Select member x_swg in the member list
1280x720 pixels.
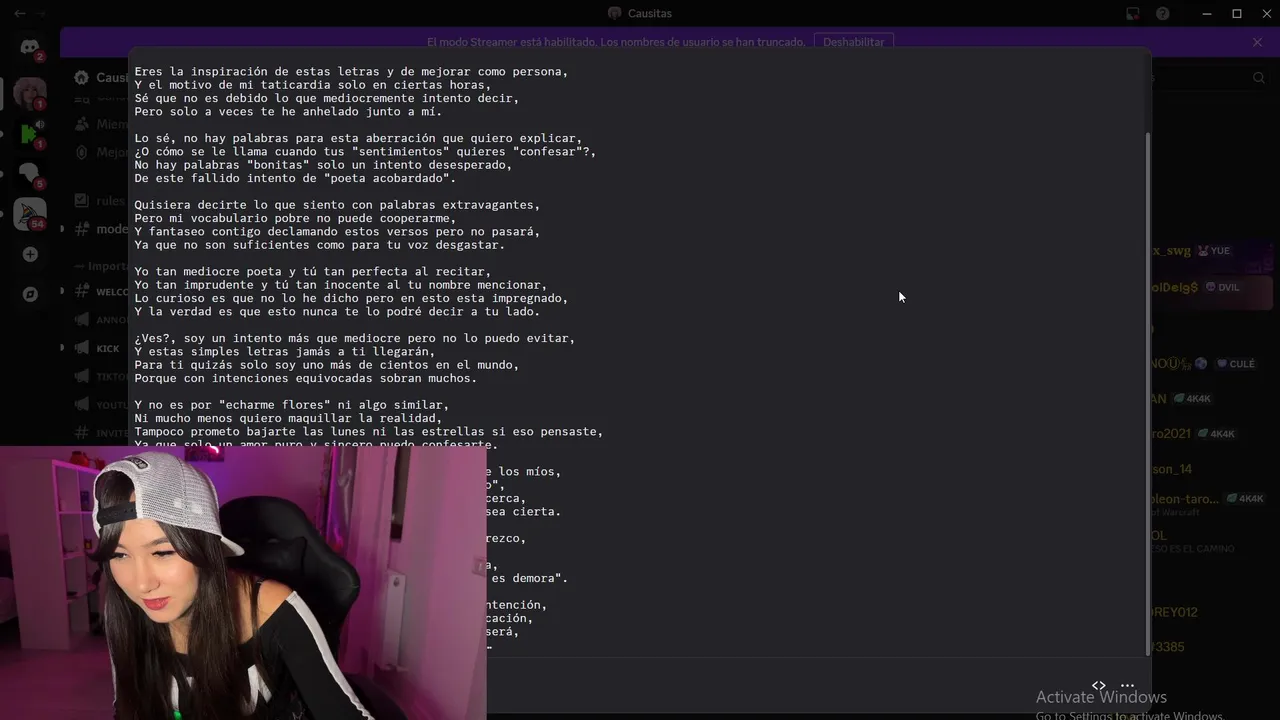click(x=1172, y=251)
